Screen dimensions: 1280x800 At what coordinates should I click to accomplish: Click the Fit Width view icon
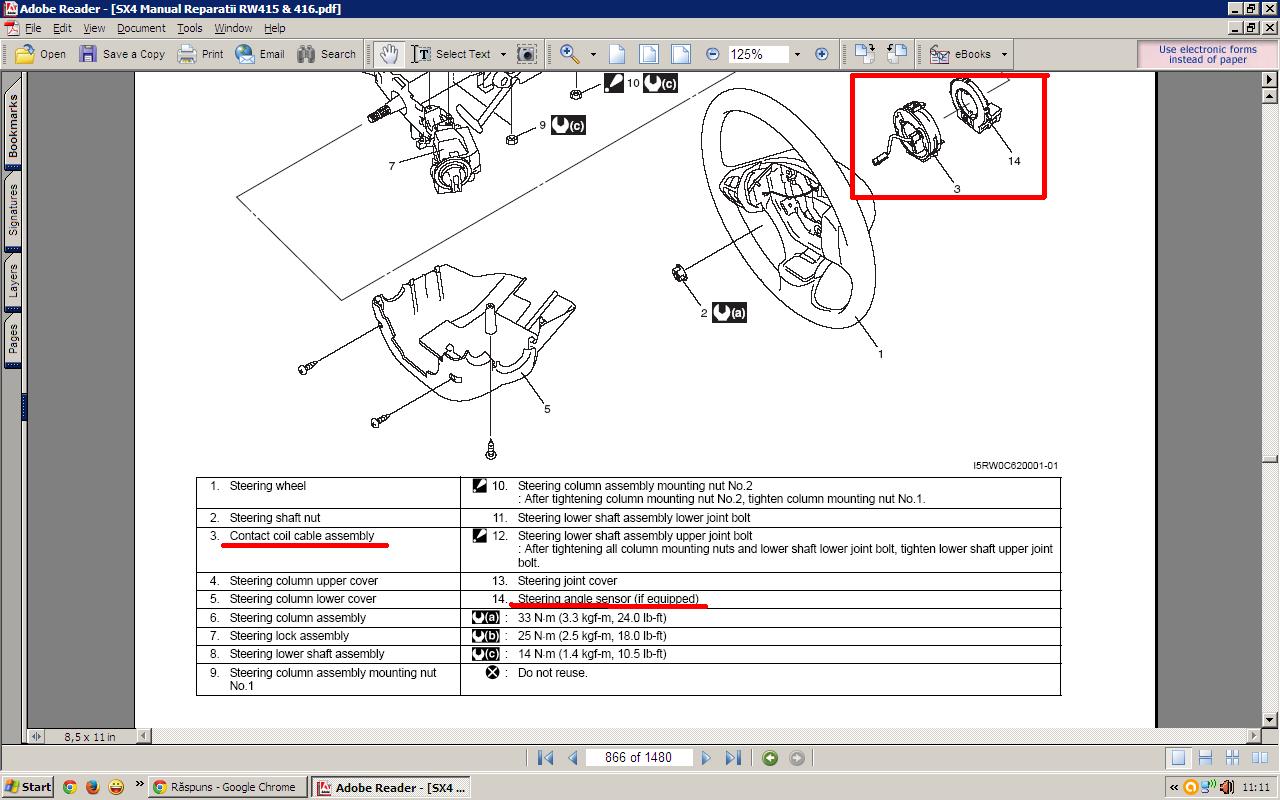681,54
